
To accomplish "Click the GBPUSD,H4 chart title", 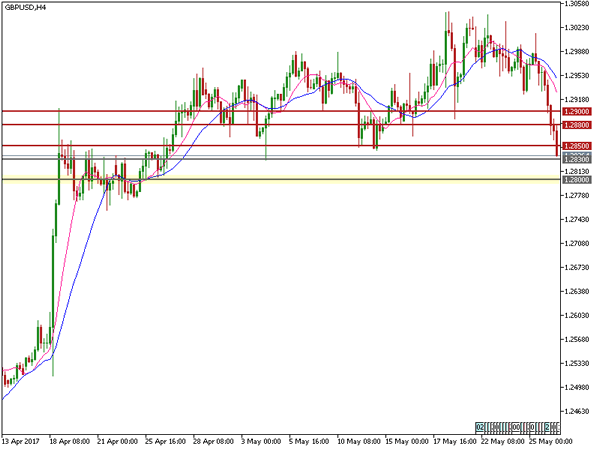I will [25, 7].
